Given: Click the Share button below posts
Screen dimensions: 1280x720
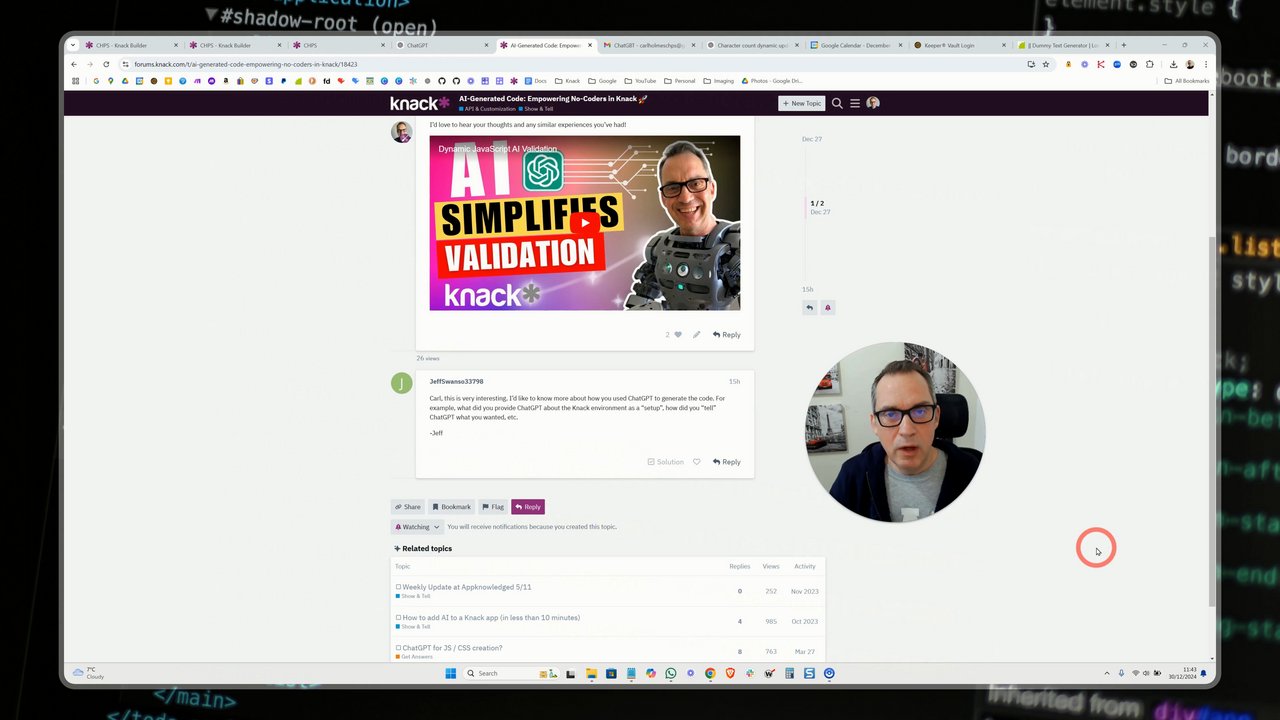Looking at the screenshot, I should 407,507.
